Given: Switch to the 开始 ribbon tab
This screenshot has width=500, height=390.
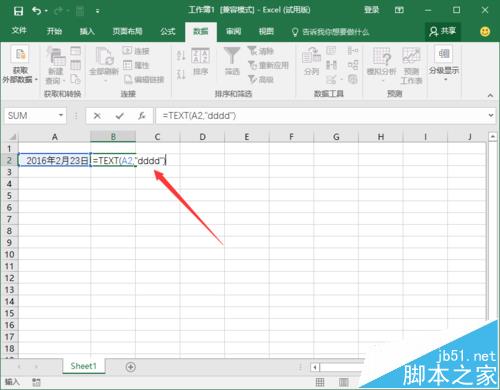Looking at the screenshot, I should [54, 31].
